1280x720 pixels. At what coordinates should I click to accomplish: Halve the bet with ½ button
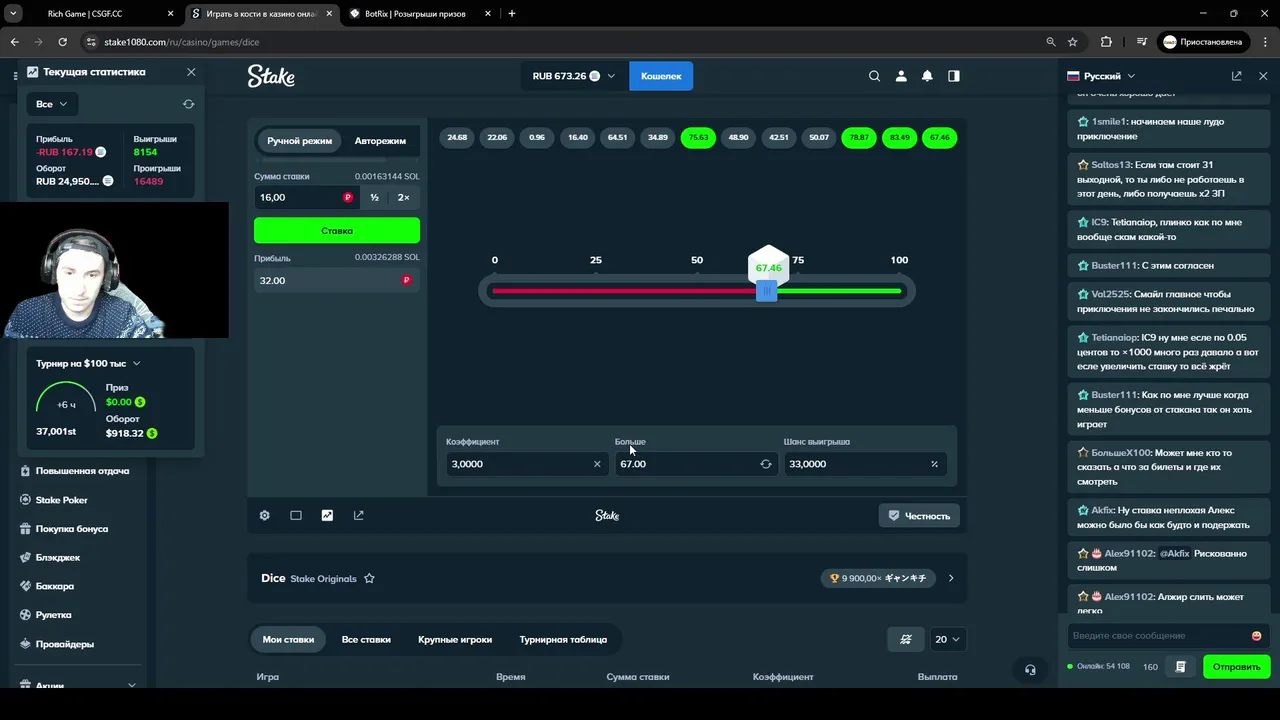click(x=374, y=198)
